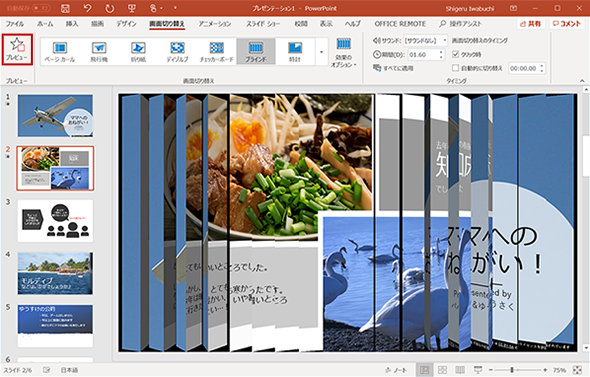
Task: Enable the automatic advance checkbox
Action: coord(456,68)
